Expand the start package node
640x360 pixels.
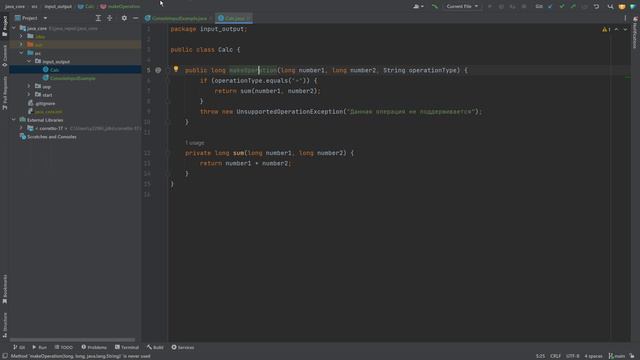pos(29,95)
